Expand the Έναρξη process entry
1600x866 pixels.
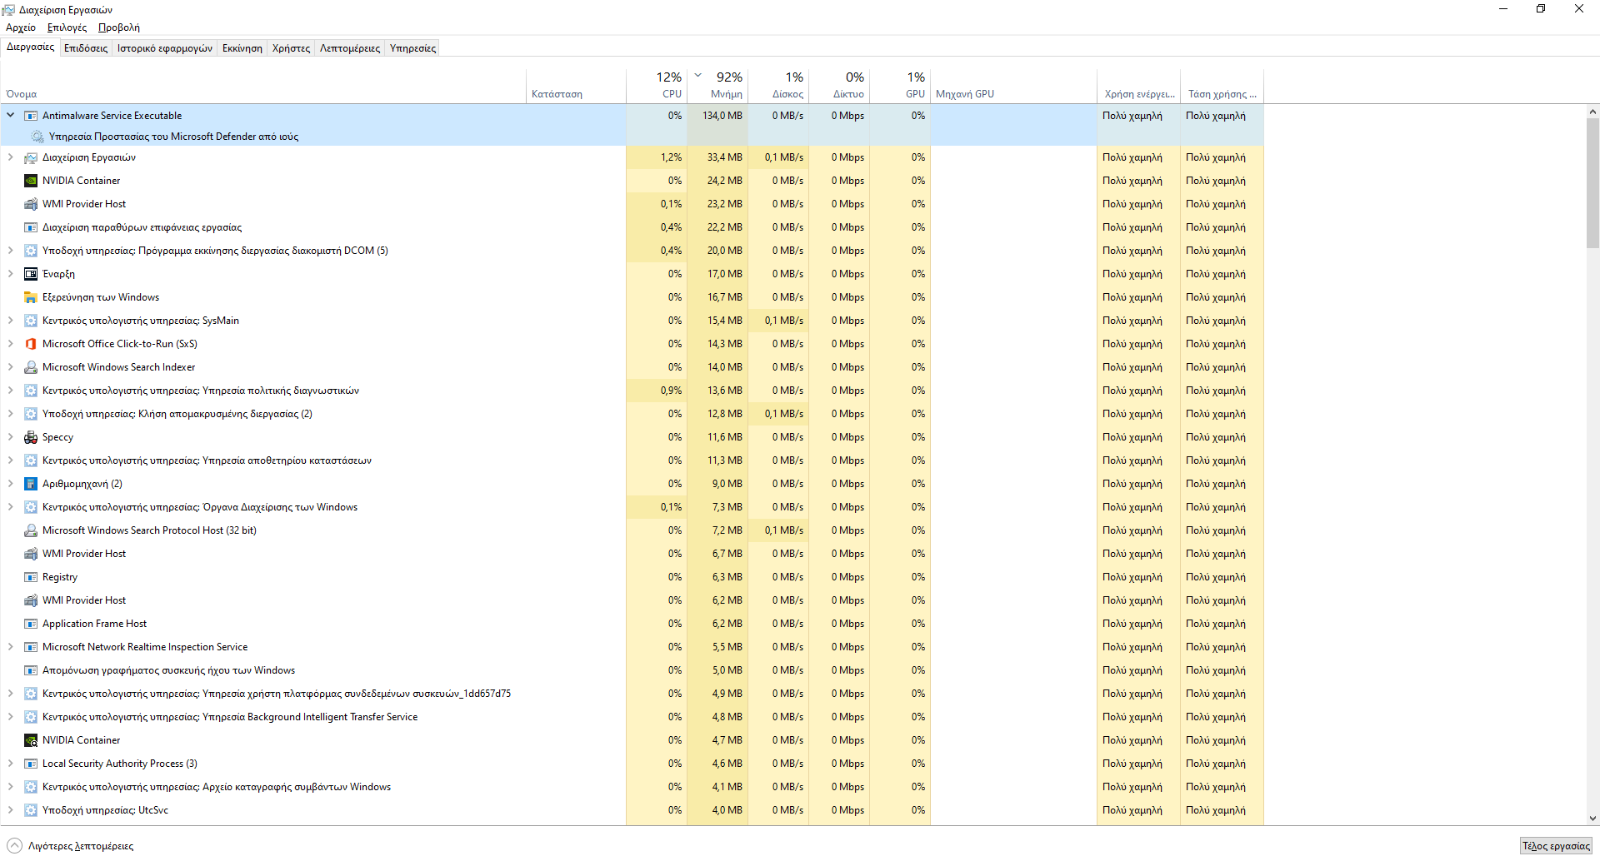pos(11,274)
